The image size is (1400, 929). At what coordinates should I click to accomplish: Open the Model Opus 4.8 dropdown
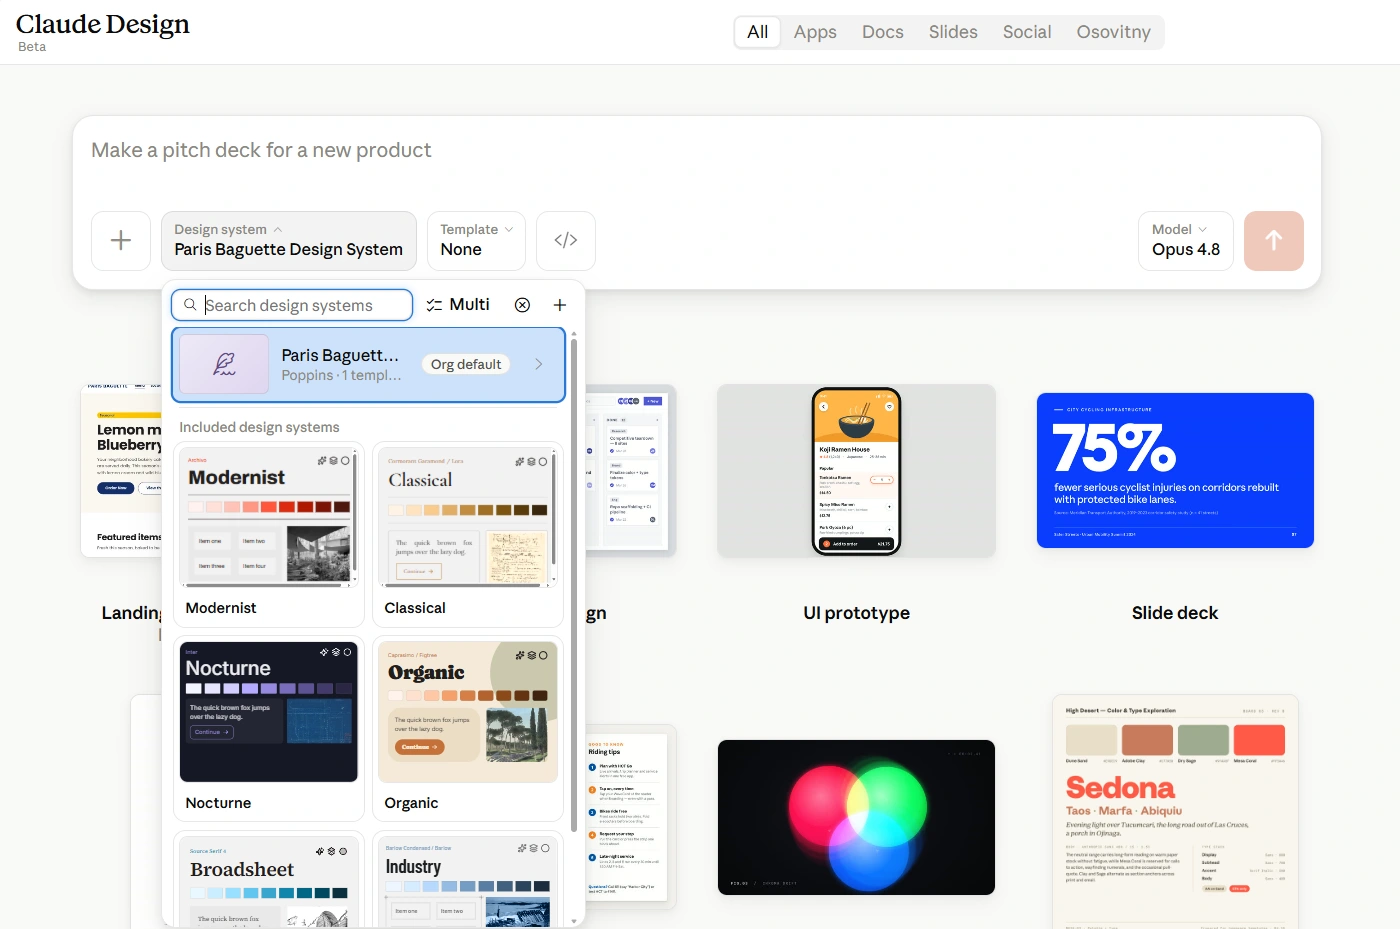[x=1186, y=241]
